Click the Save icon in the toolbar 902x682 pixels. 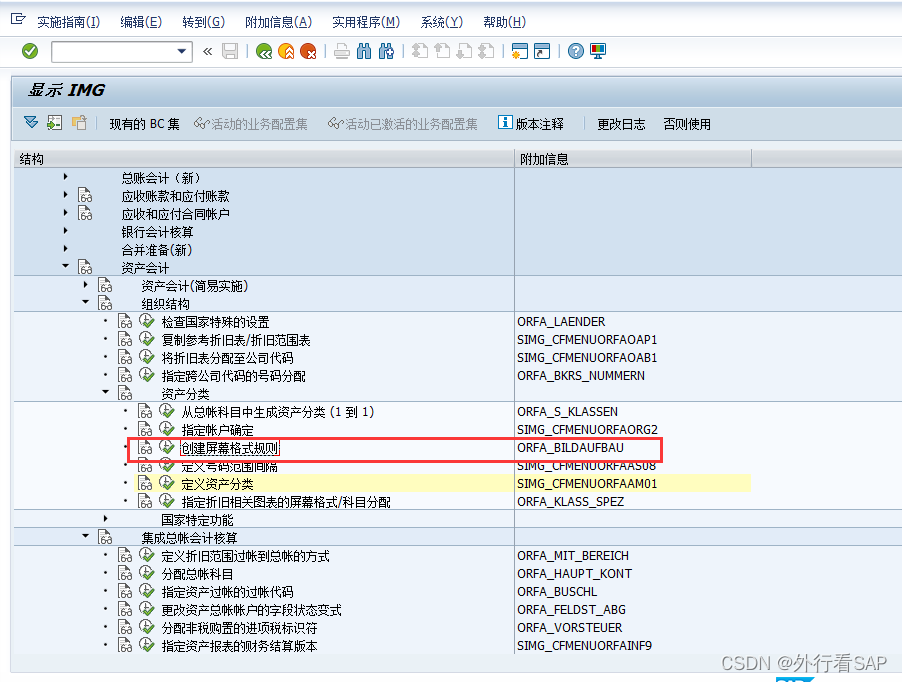(x=230, y=51)
